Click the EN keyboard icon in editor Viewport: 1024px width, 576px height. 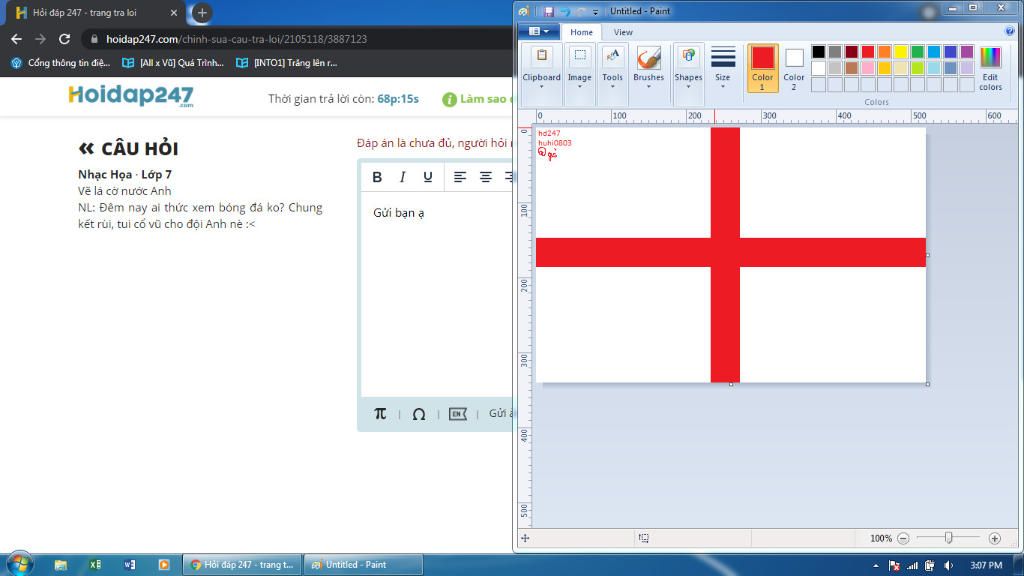458,414
